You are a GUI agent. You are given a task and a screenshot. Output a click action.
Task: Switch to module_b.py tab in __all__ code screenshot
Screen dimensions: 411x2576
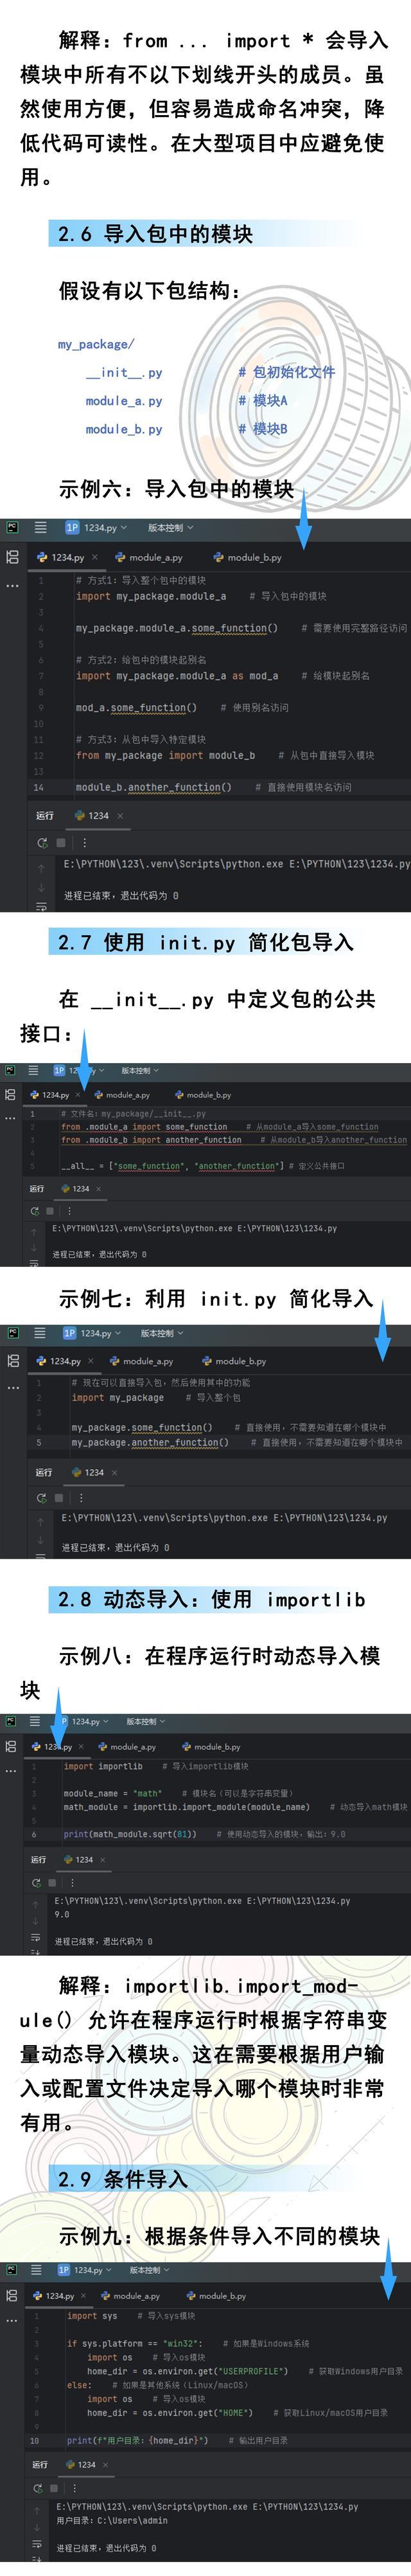203,1094
